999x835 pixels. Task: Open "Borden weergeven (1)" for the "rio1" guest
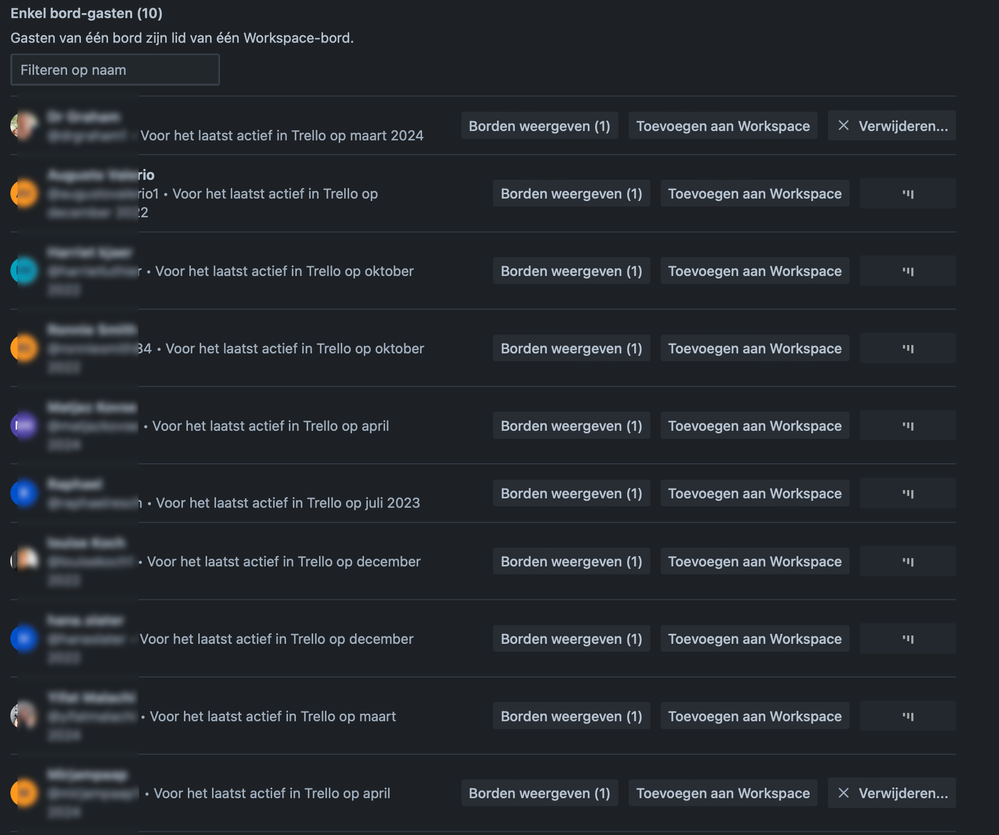571,194
